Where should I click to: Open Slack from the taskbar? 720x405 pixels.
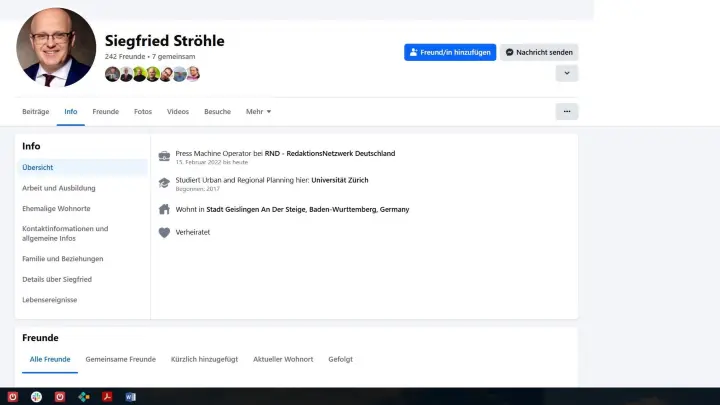point(36,397)
